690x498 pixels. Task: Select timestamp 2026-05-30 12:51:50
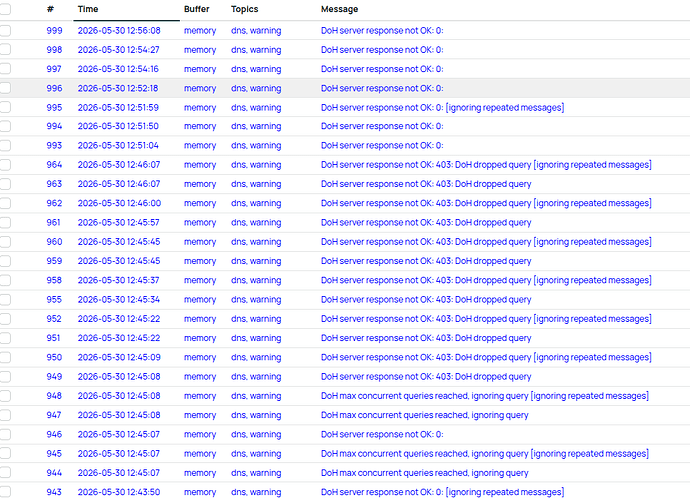[x=118, y=126]
